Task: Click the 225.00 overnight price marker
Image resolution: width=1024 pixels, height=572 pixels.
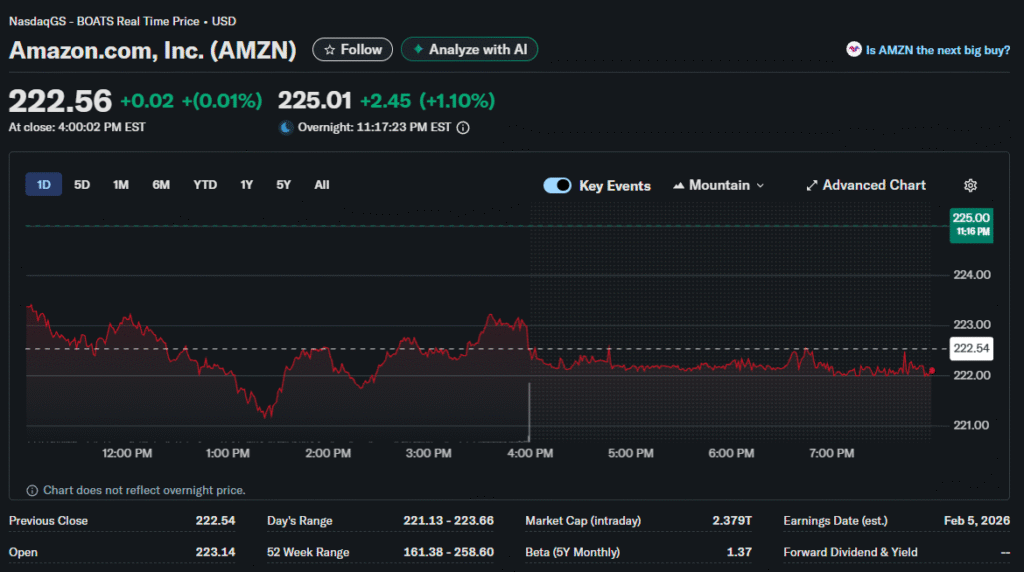Action: pyautogui.click(x=971, y=223)
